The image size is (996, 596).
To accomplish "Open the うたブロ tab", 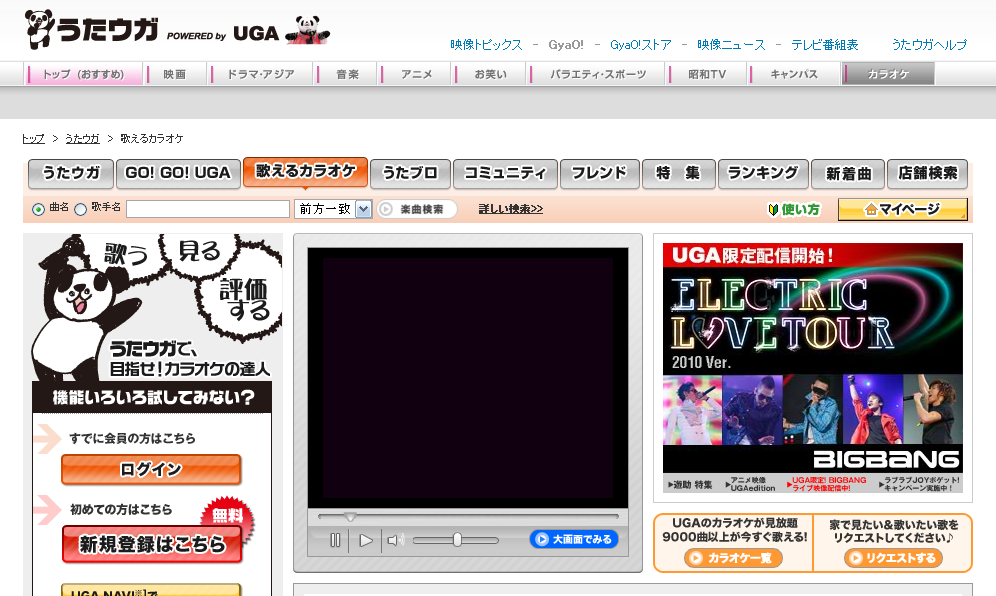I will [410, 173].
